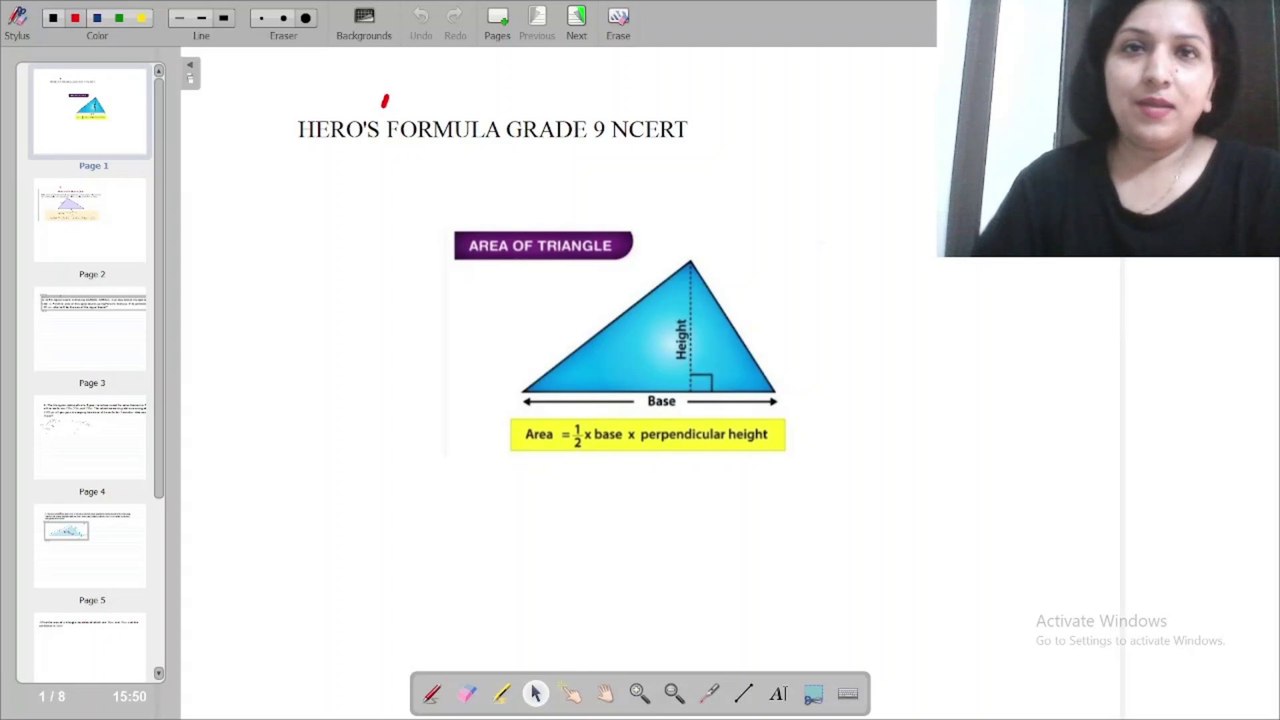Go to the Previous page
The image size is (1280, 720).
[537, 23]
